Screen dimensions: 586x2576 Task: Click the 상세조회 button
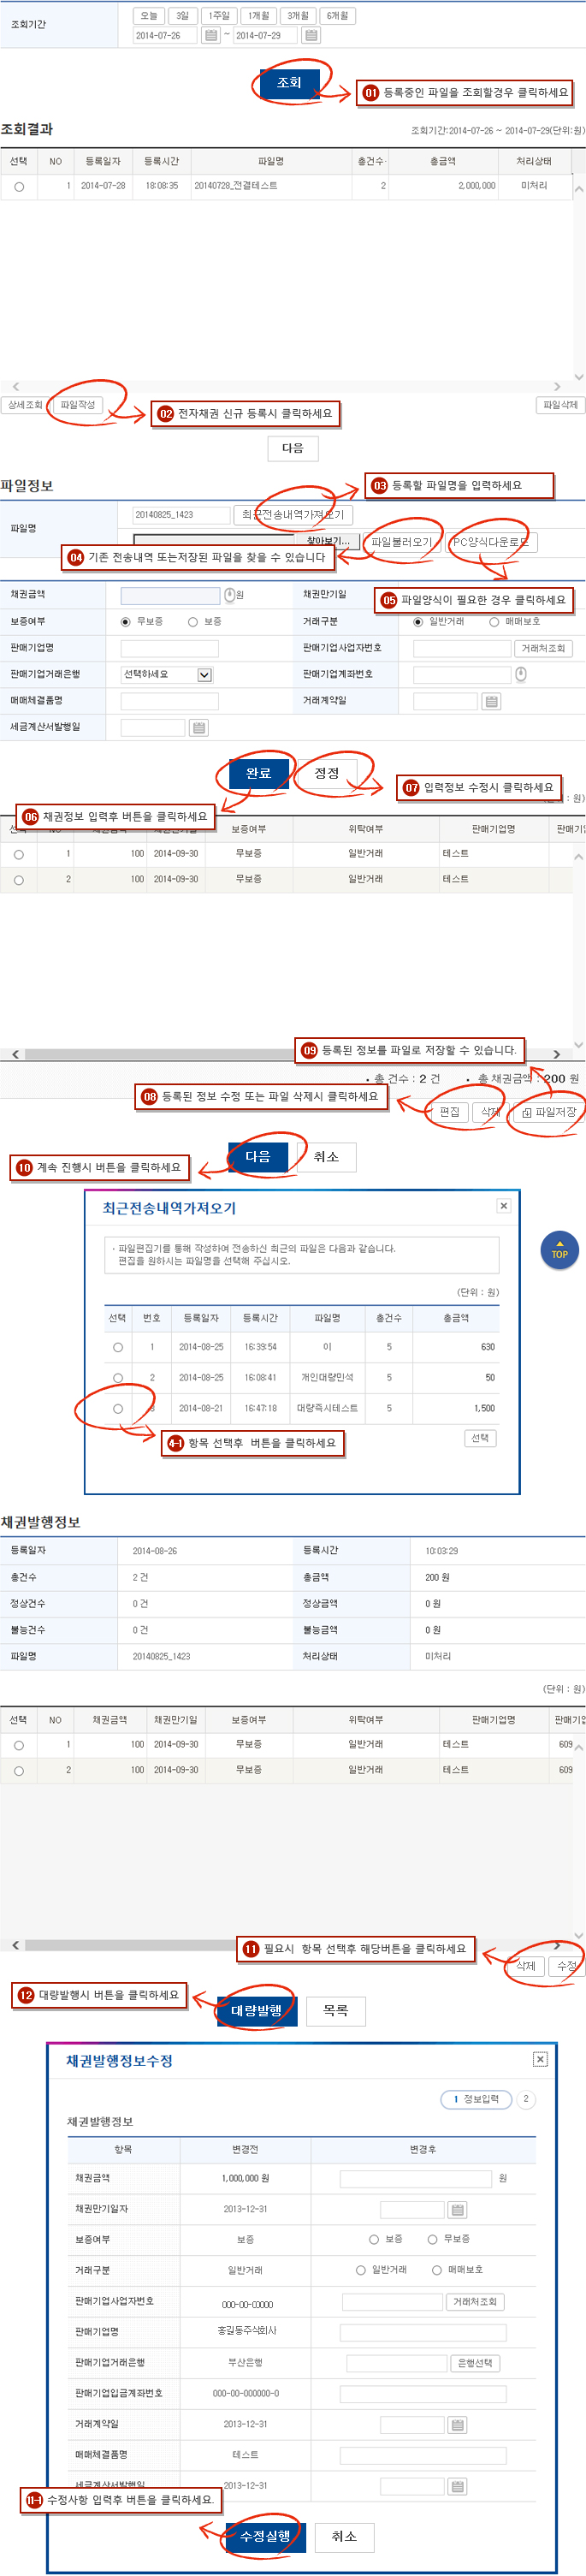click(25, 405)
